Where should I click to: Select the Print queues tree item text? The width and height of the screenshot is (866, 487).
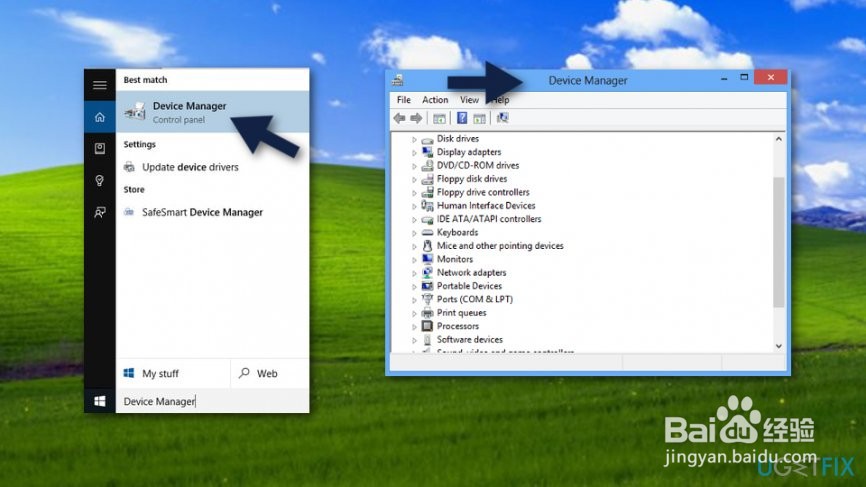[461, 313]
